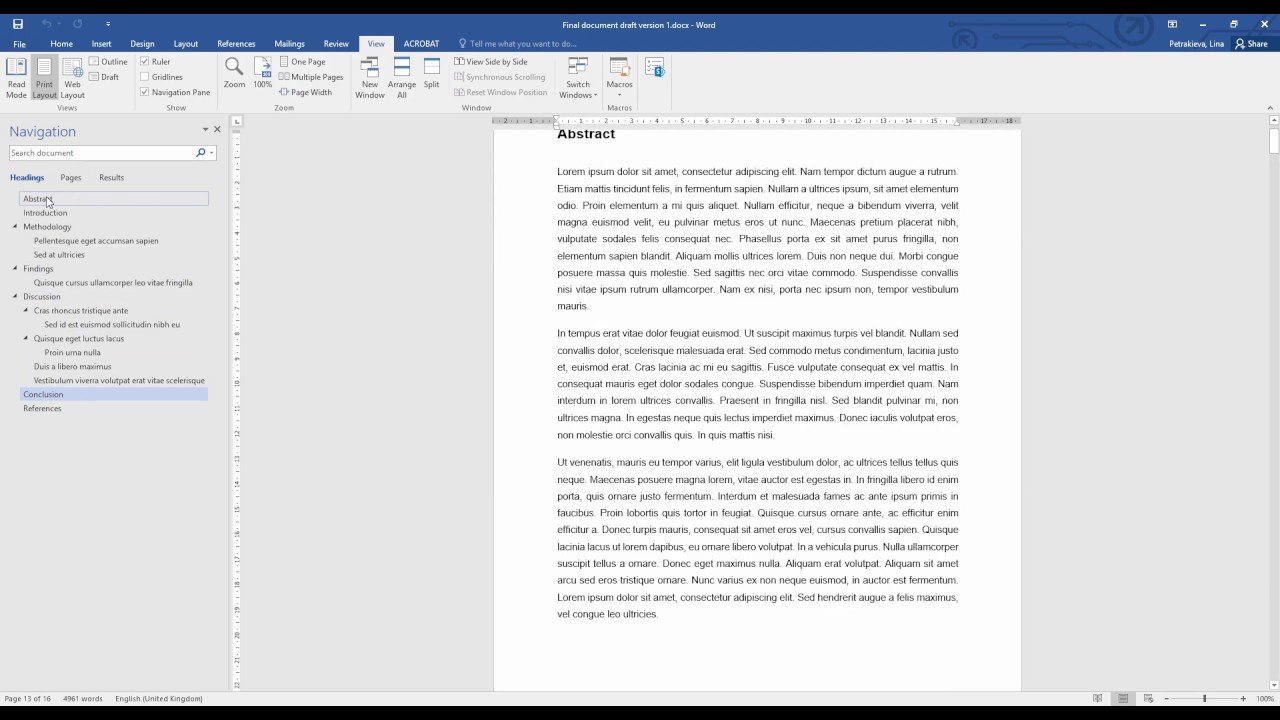Click the search magnifier in Navigation pane
1280x720 pixels.
point(200,153)
